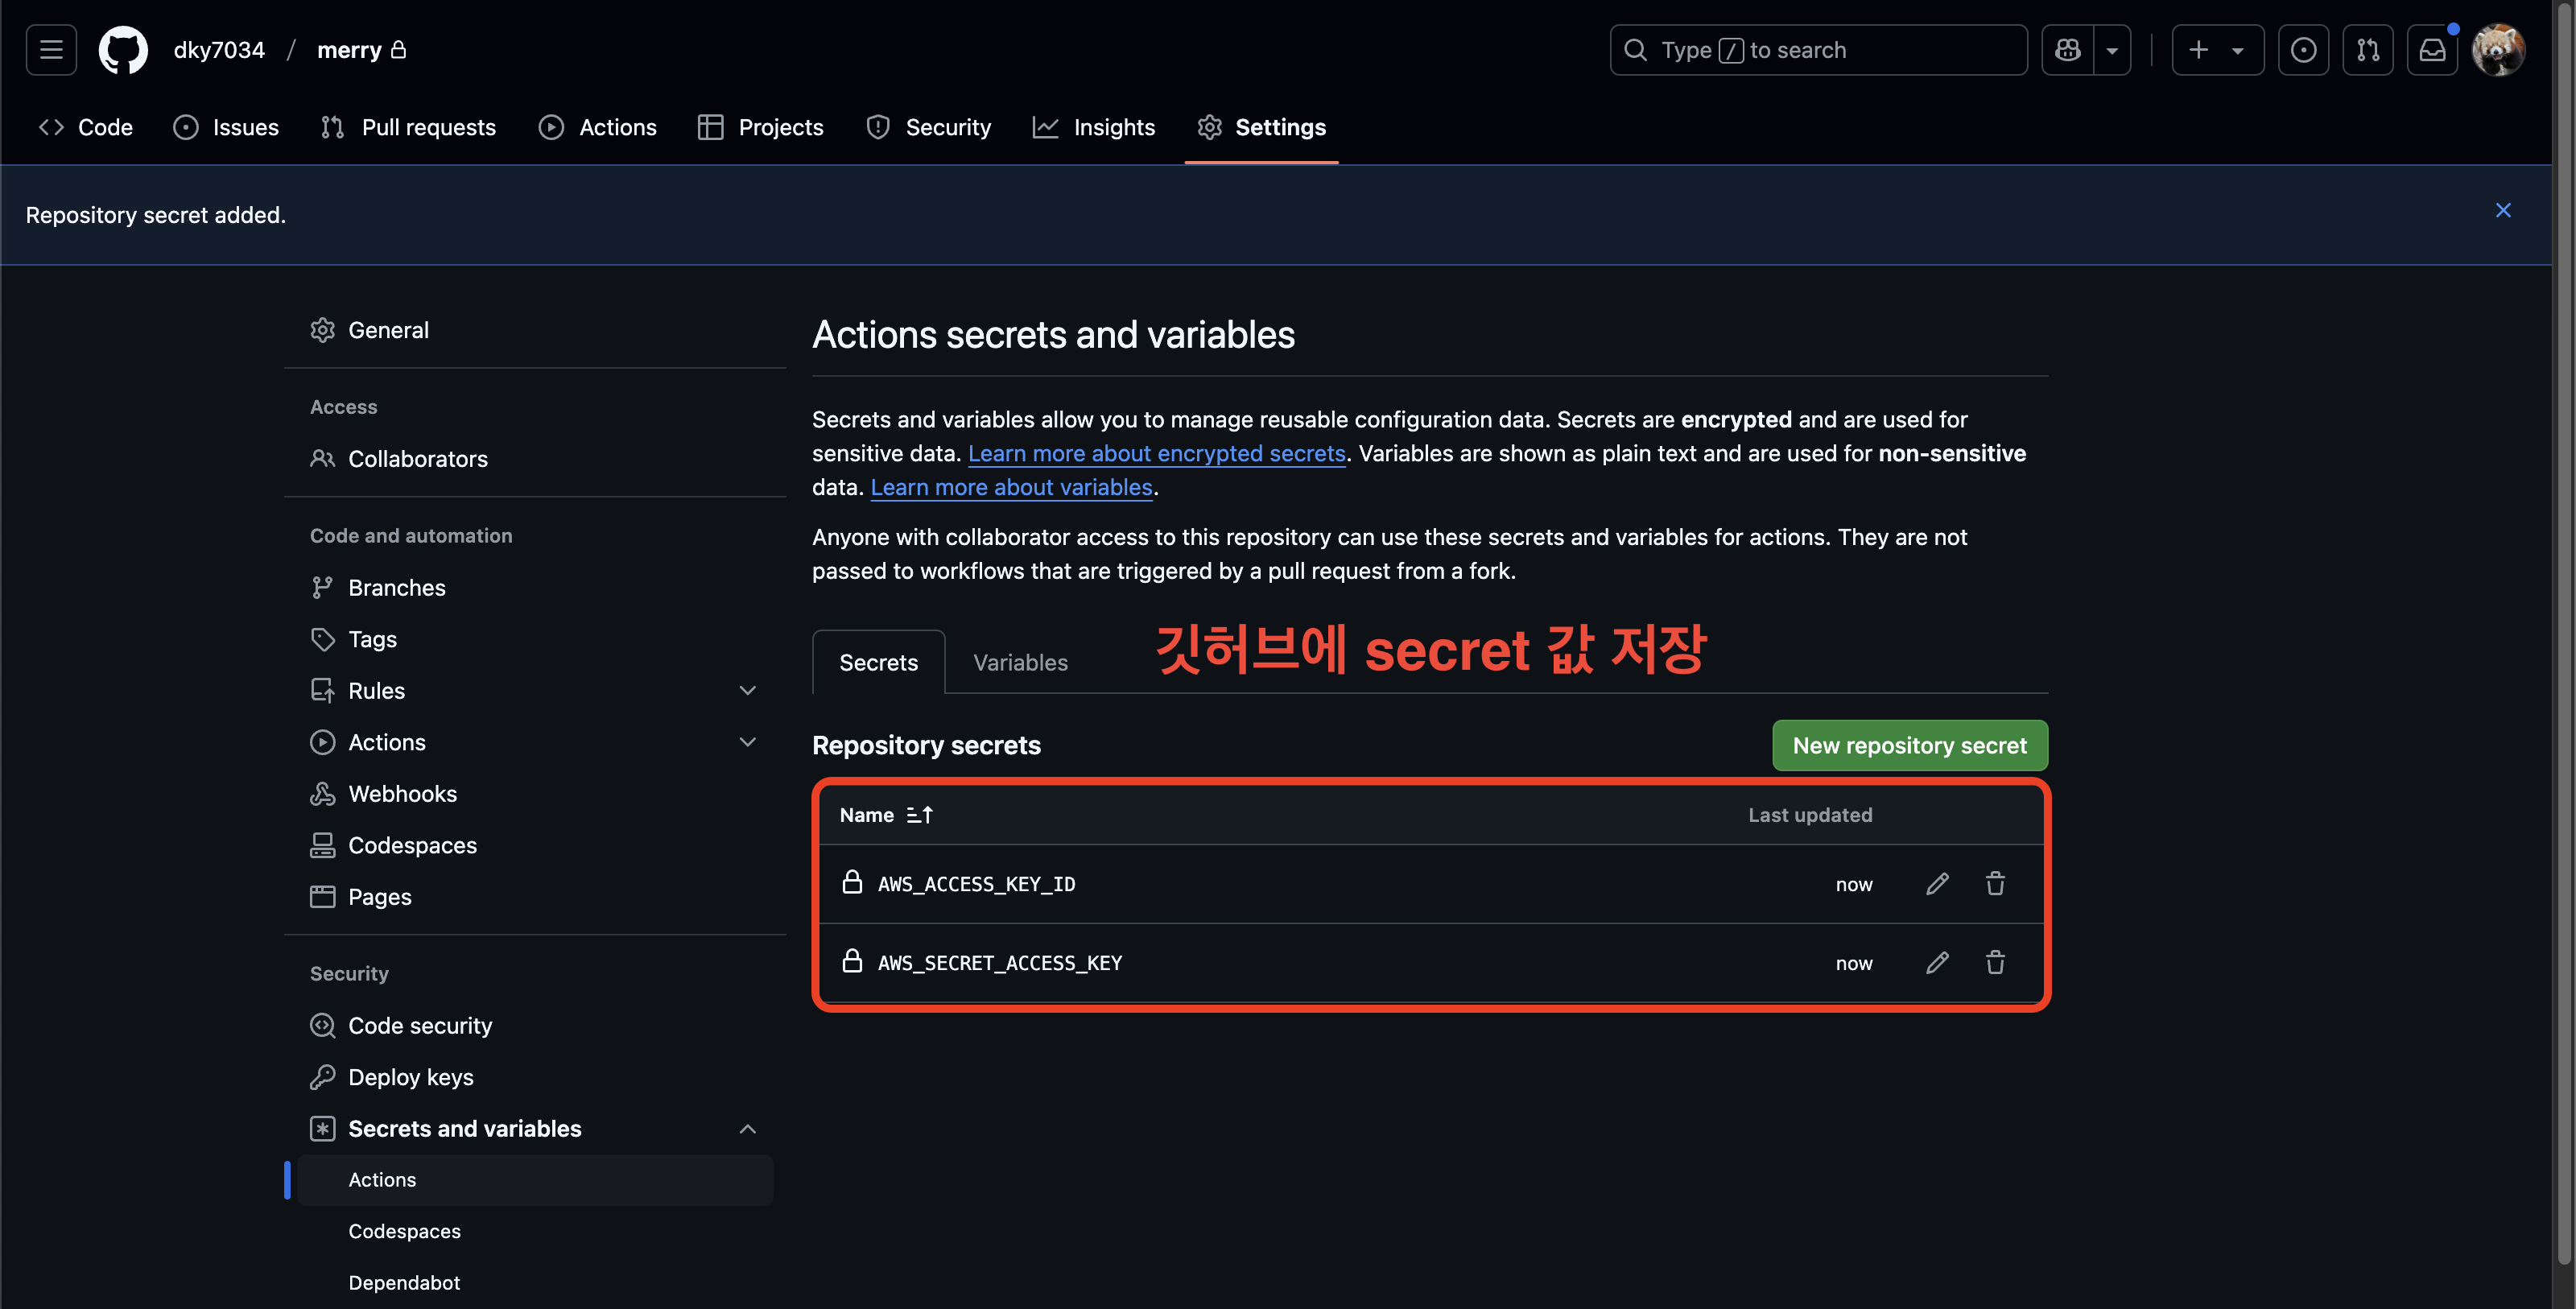Edit AWS_SECRET_ACCESS_KEY with the pencil icon
The height and width of the screenshot is (1309, 2576).
(x=1937, y=962)
